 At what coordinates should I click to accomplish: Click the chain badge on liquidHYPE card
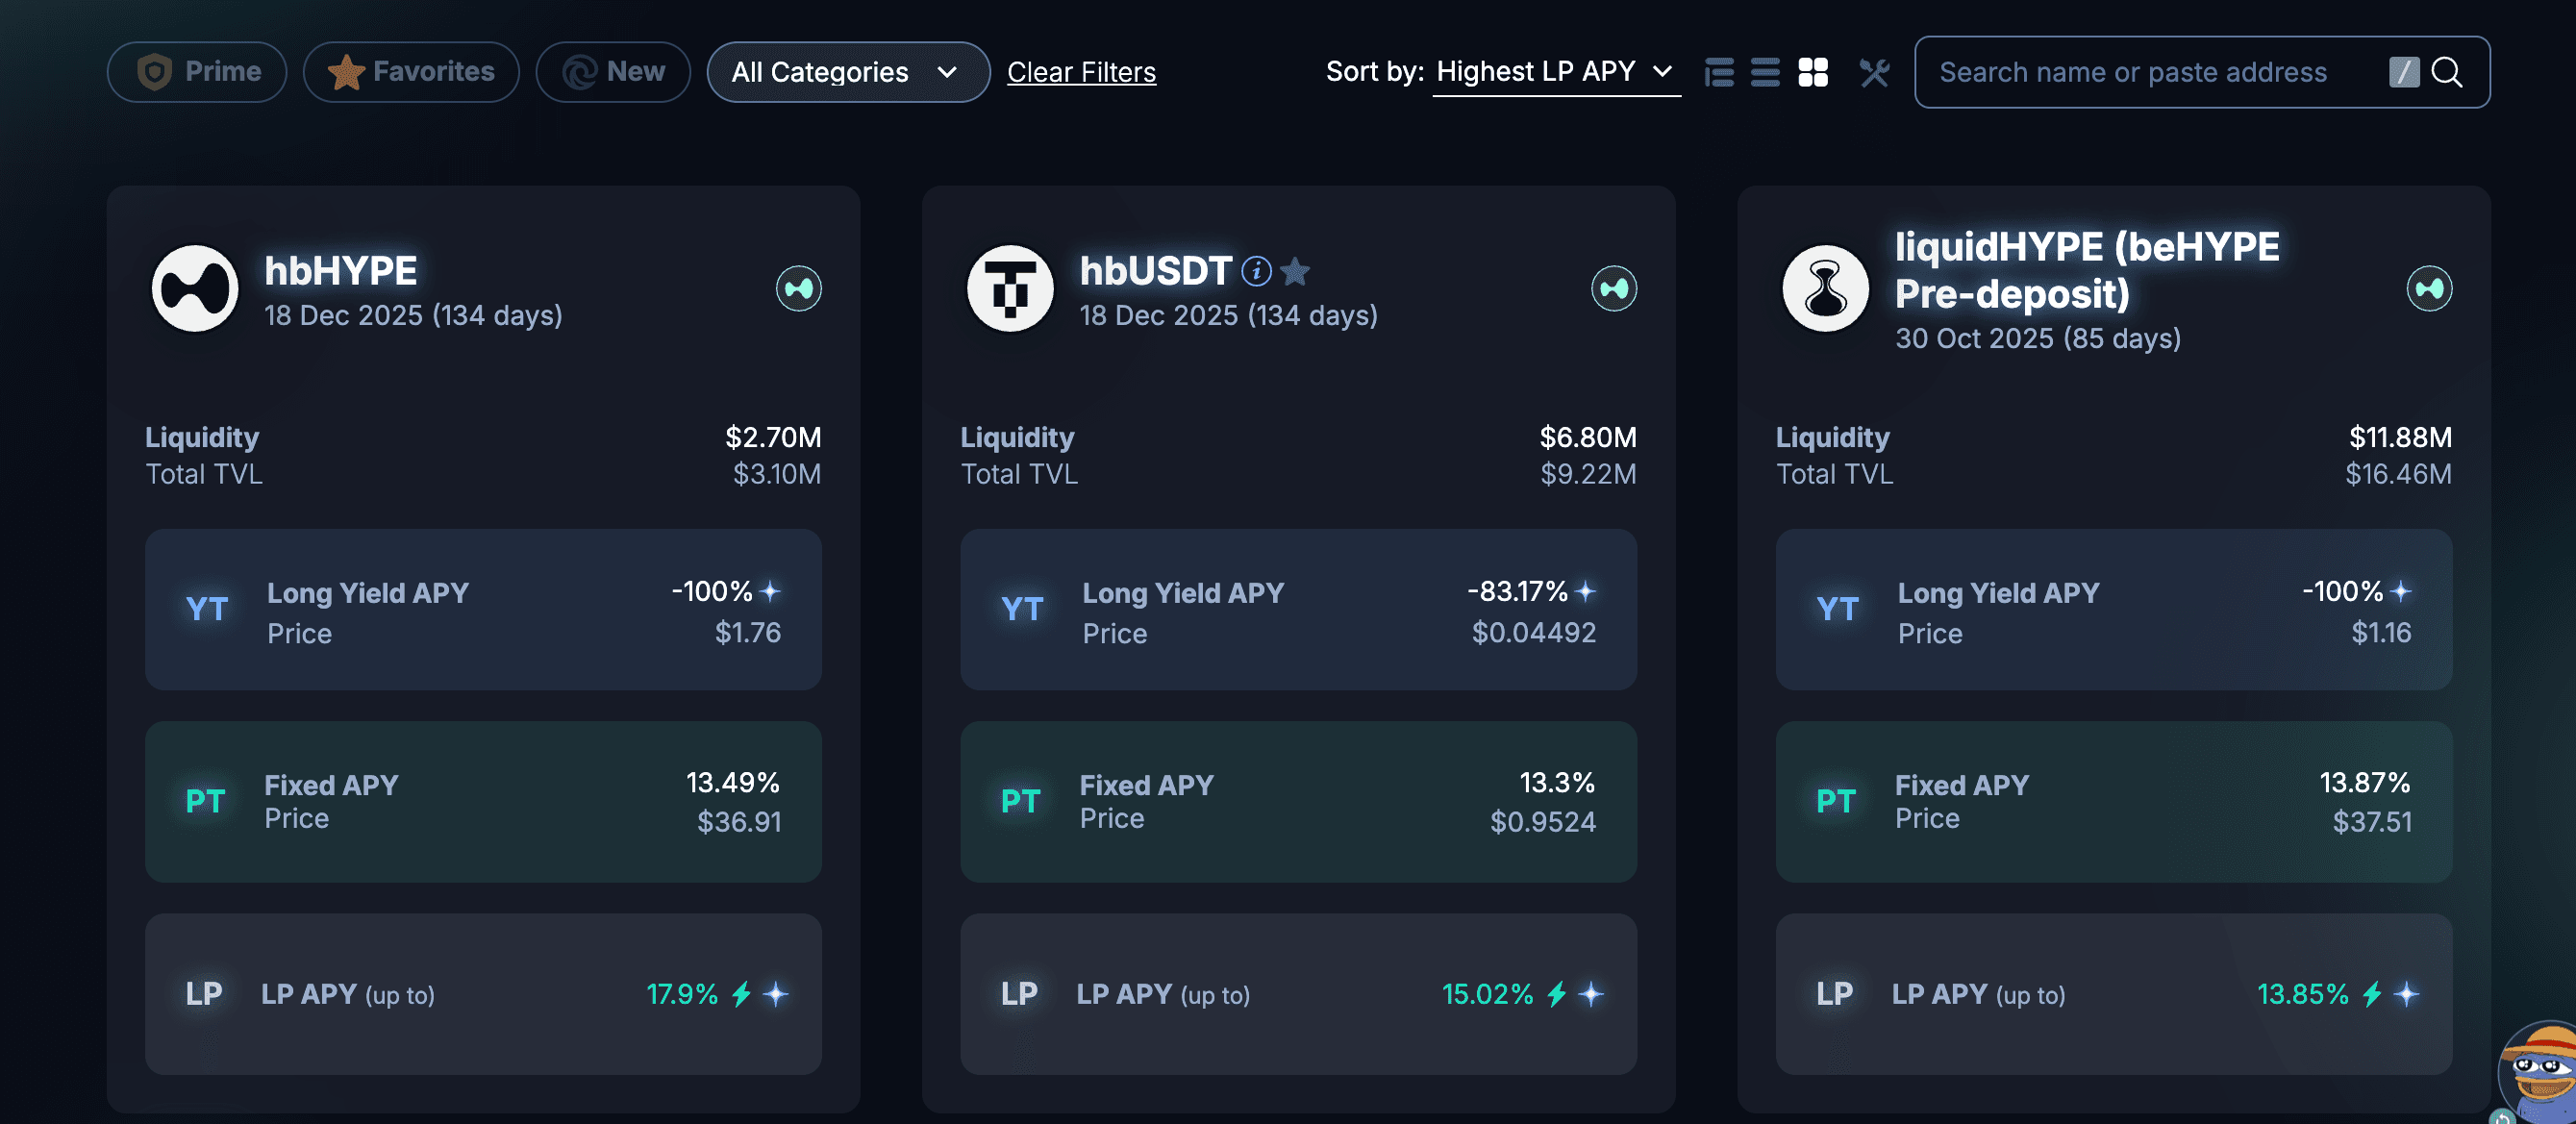2429,289
